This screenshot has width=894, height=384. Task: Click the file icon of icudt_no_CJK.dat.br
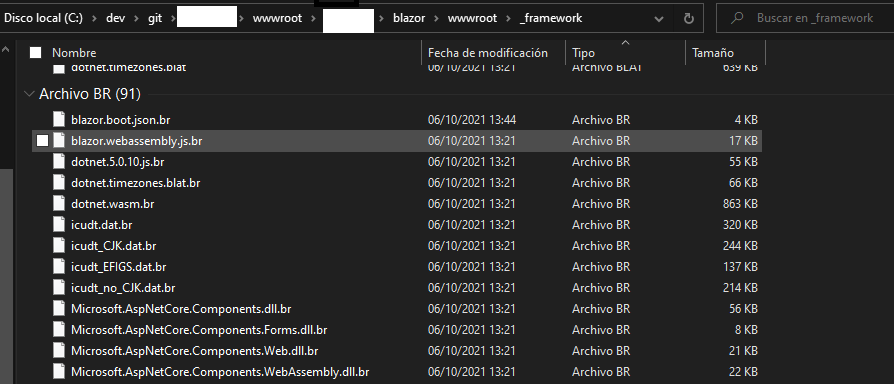point(59,288)
